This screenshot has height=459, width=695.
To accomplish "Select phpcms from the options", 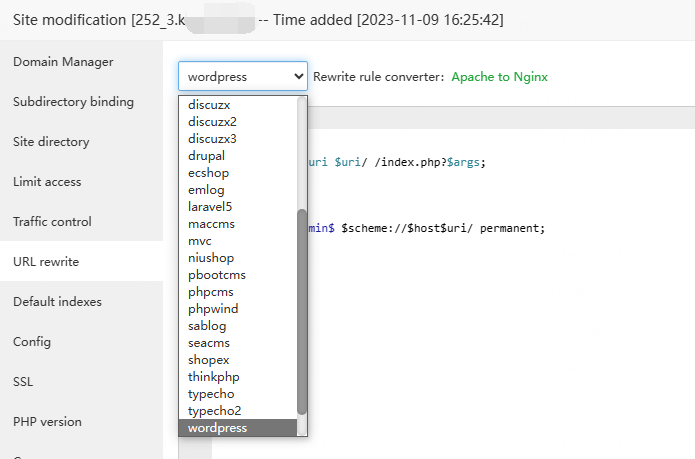I will tap(210, 292).
